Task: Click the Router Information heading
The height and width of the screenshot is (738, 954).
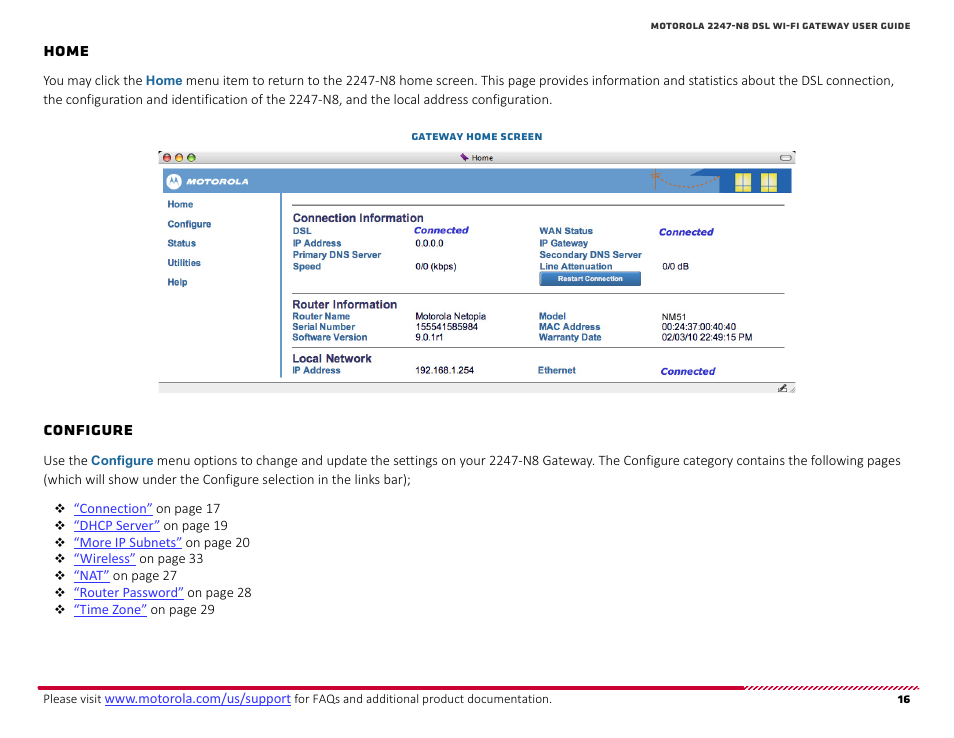Action: 344,304
